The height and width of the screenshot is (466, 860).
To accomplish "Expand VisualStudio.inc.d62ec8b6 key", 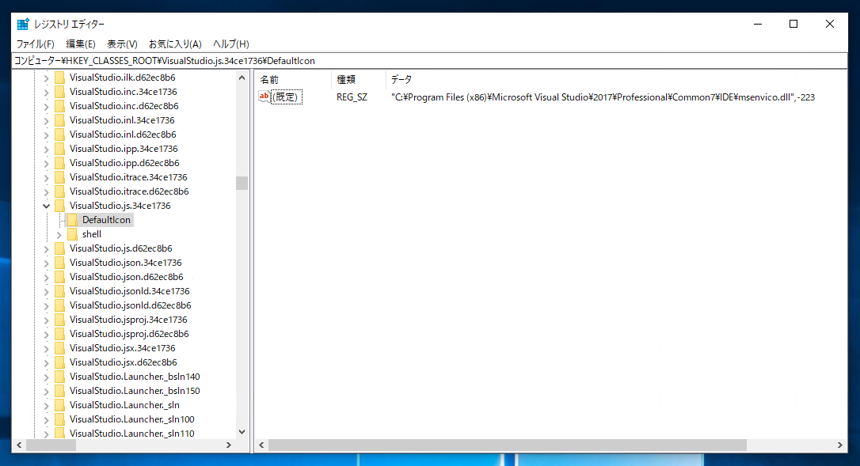I will 46,106.
